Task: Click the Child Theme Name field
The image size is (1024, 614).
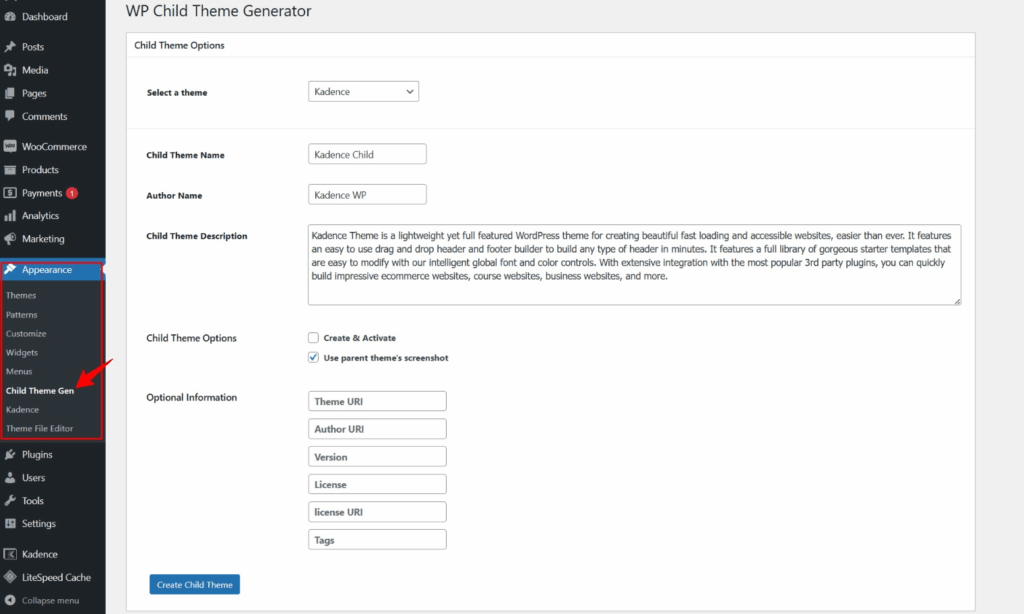Action: (367, 155)
